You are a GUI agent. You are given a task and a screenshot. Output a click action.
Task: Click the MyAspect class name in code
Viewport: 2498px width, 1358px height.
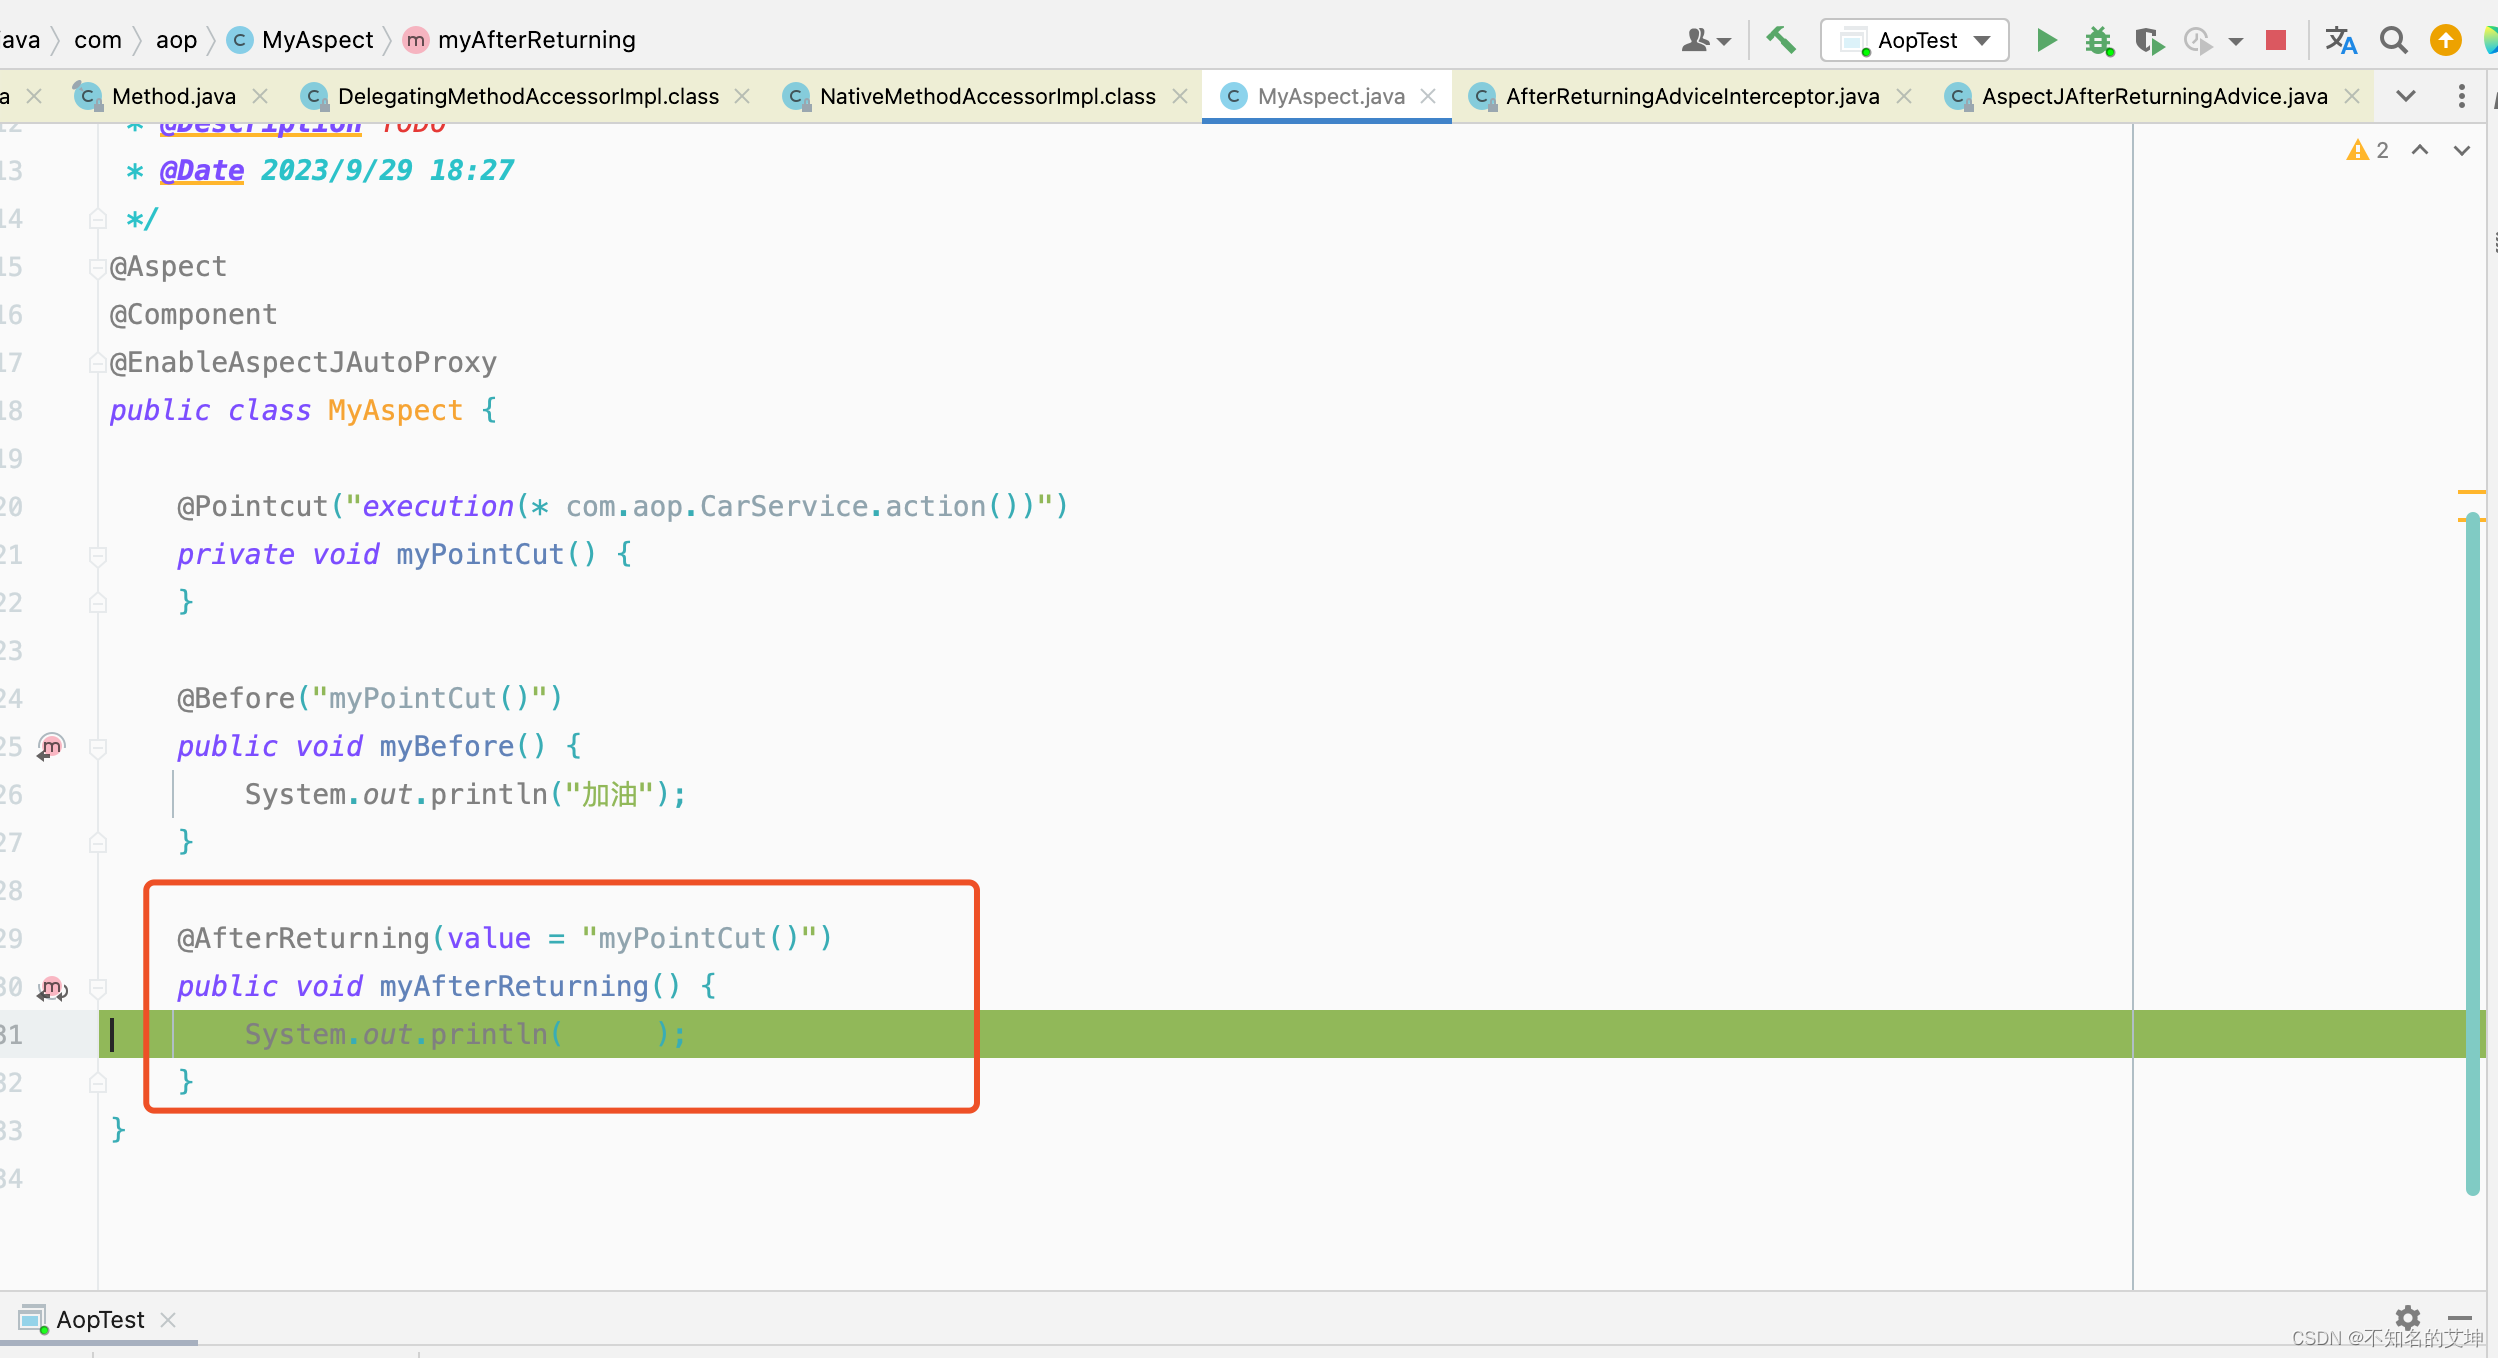point(395,411)
